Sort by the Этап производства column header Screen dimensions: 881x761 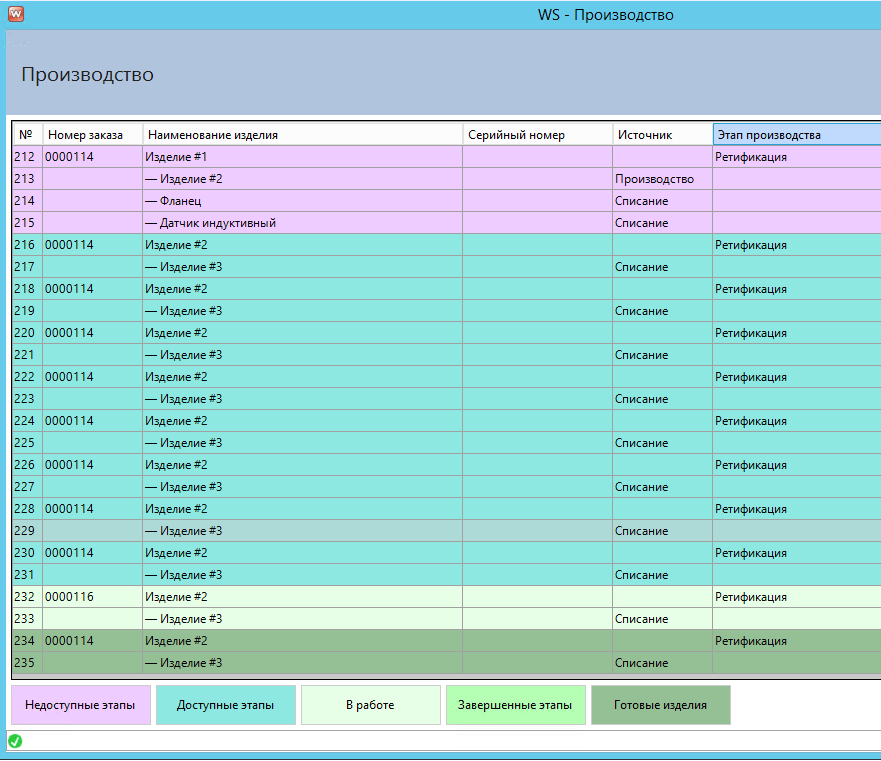pyautogui.click(x=797, y=135)
